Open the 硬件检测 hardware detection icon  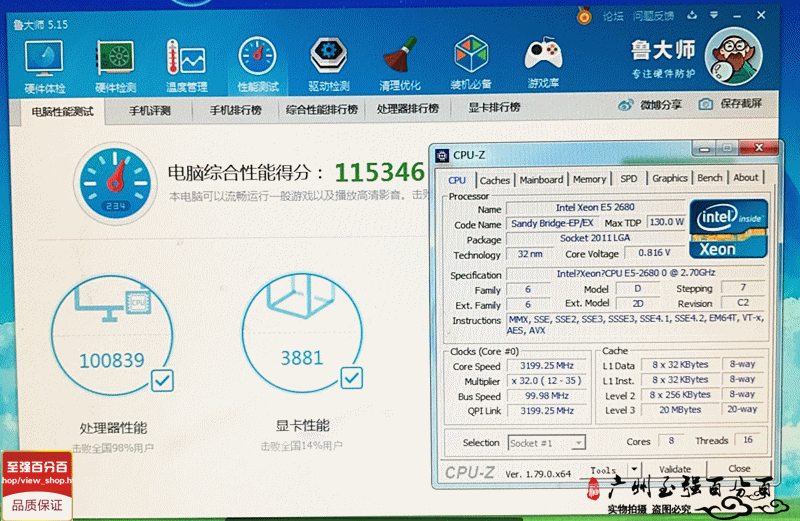[116, 66]
